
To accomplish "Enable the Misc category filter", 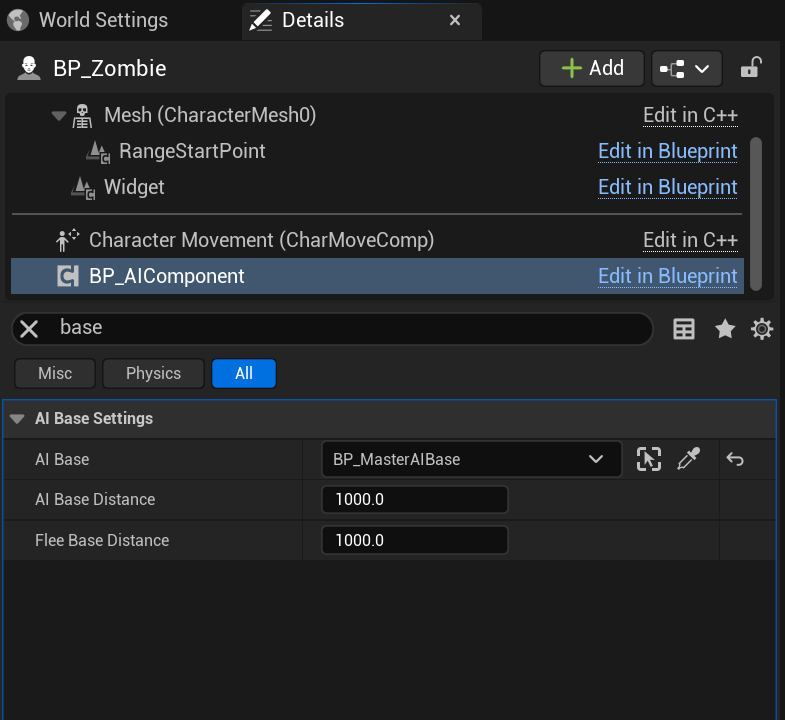I will pyautogui.click(x=55, y=373).
